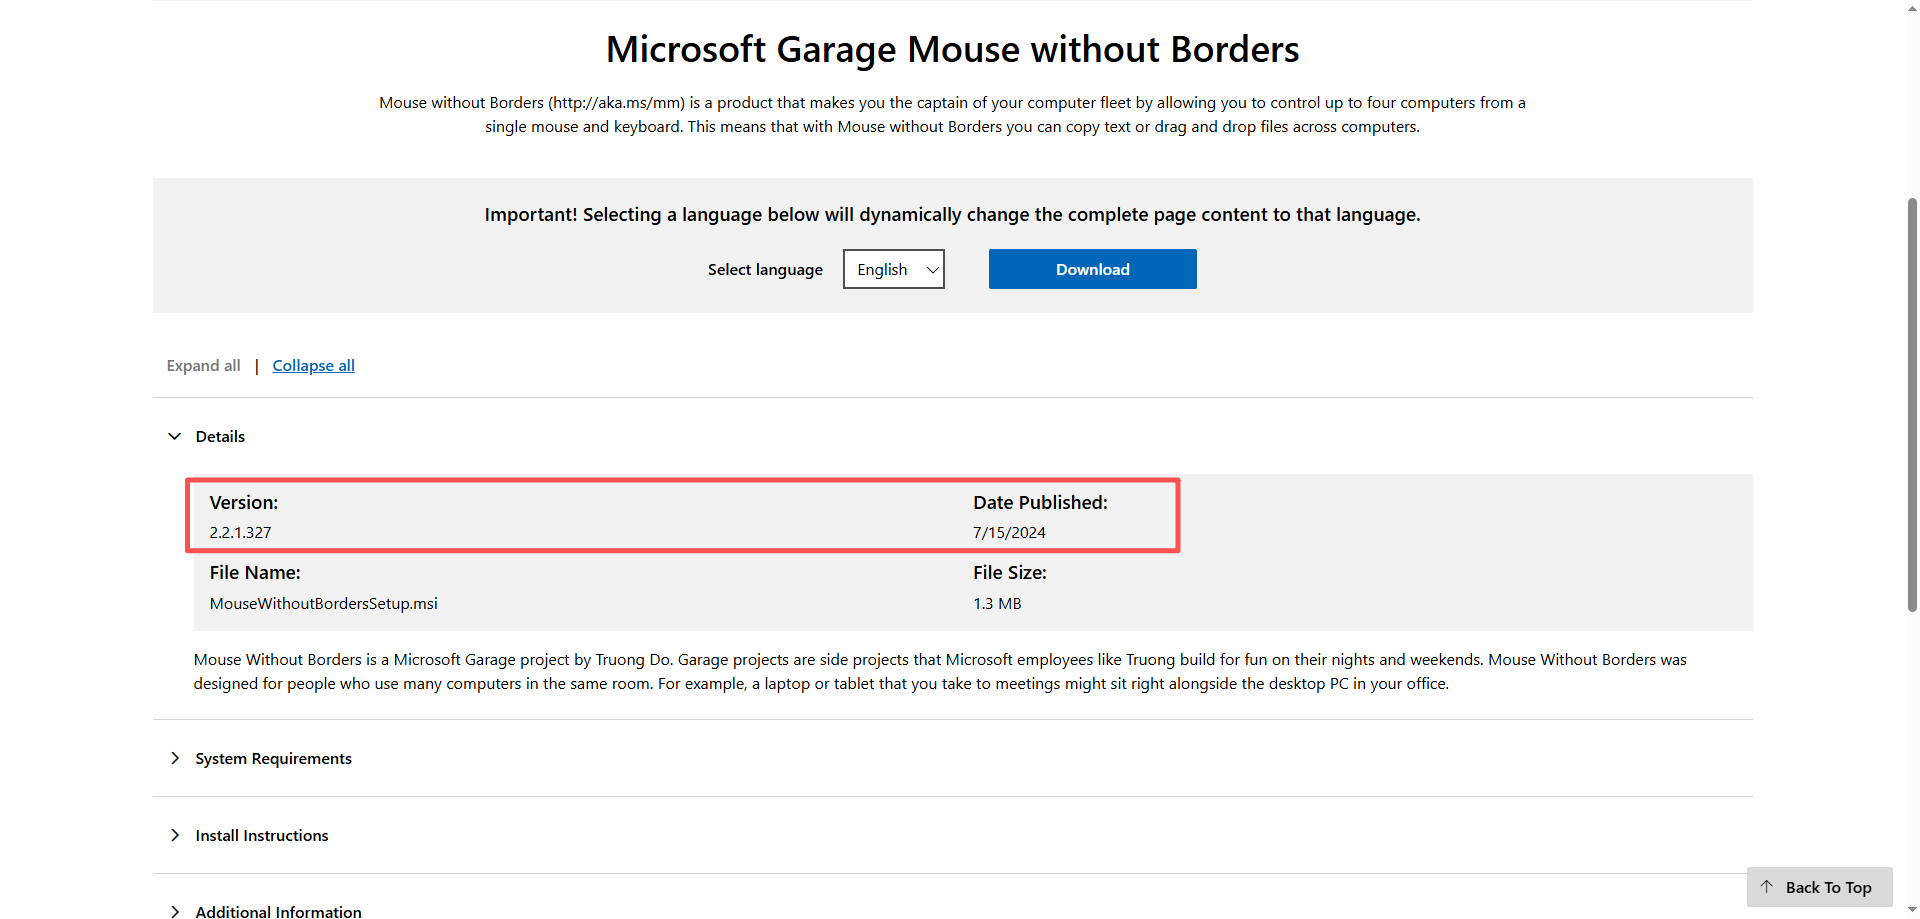Click the file size value 1.3 MB
This screenshot has width=1920, height=919.
[x=997, y=604]
